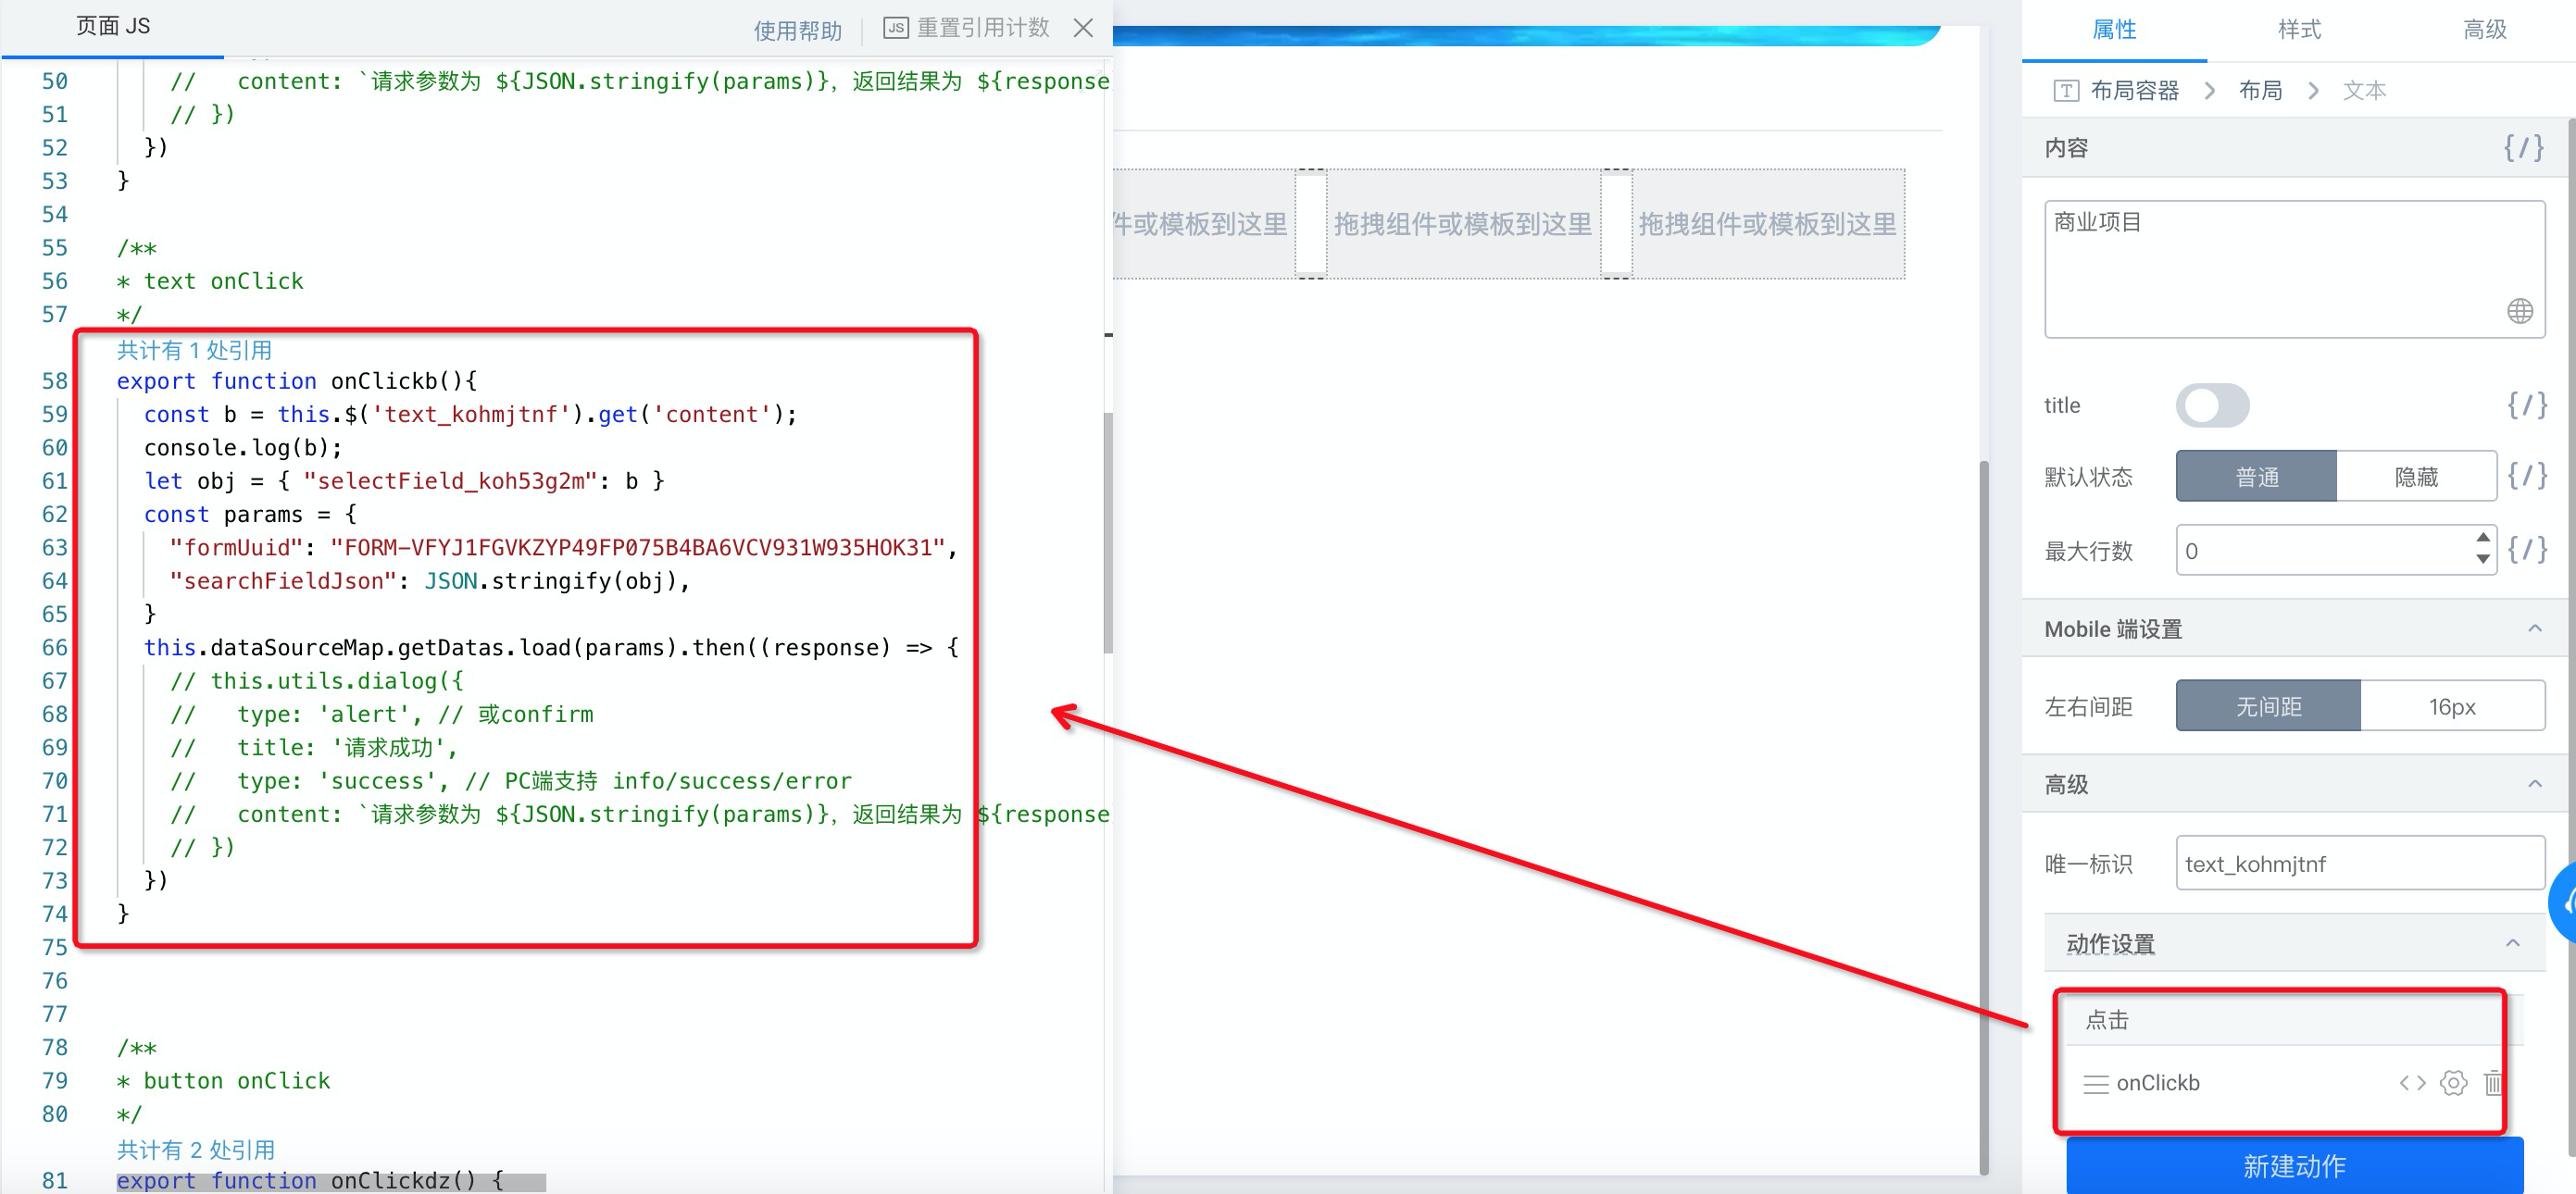Expand the first breadcrumb chevron after 布局容器
This screenshot has width=2576, height=1194.
(2209, 91)
